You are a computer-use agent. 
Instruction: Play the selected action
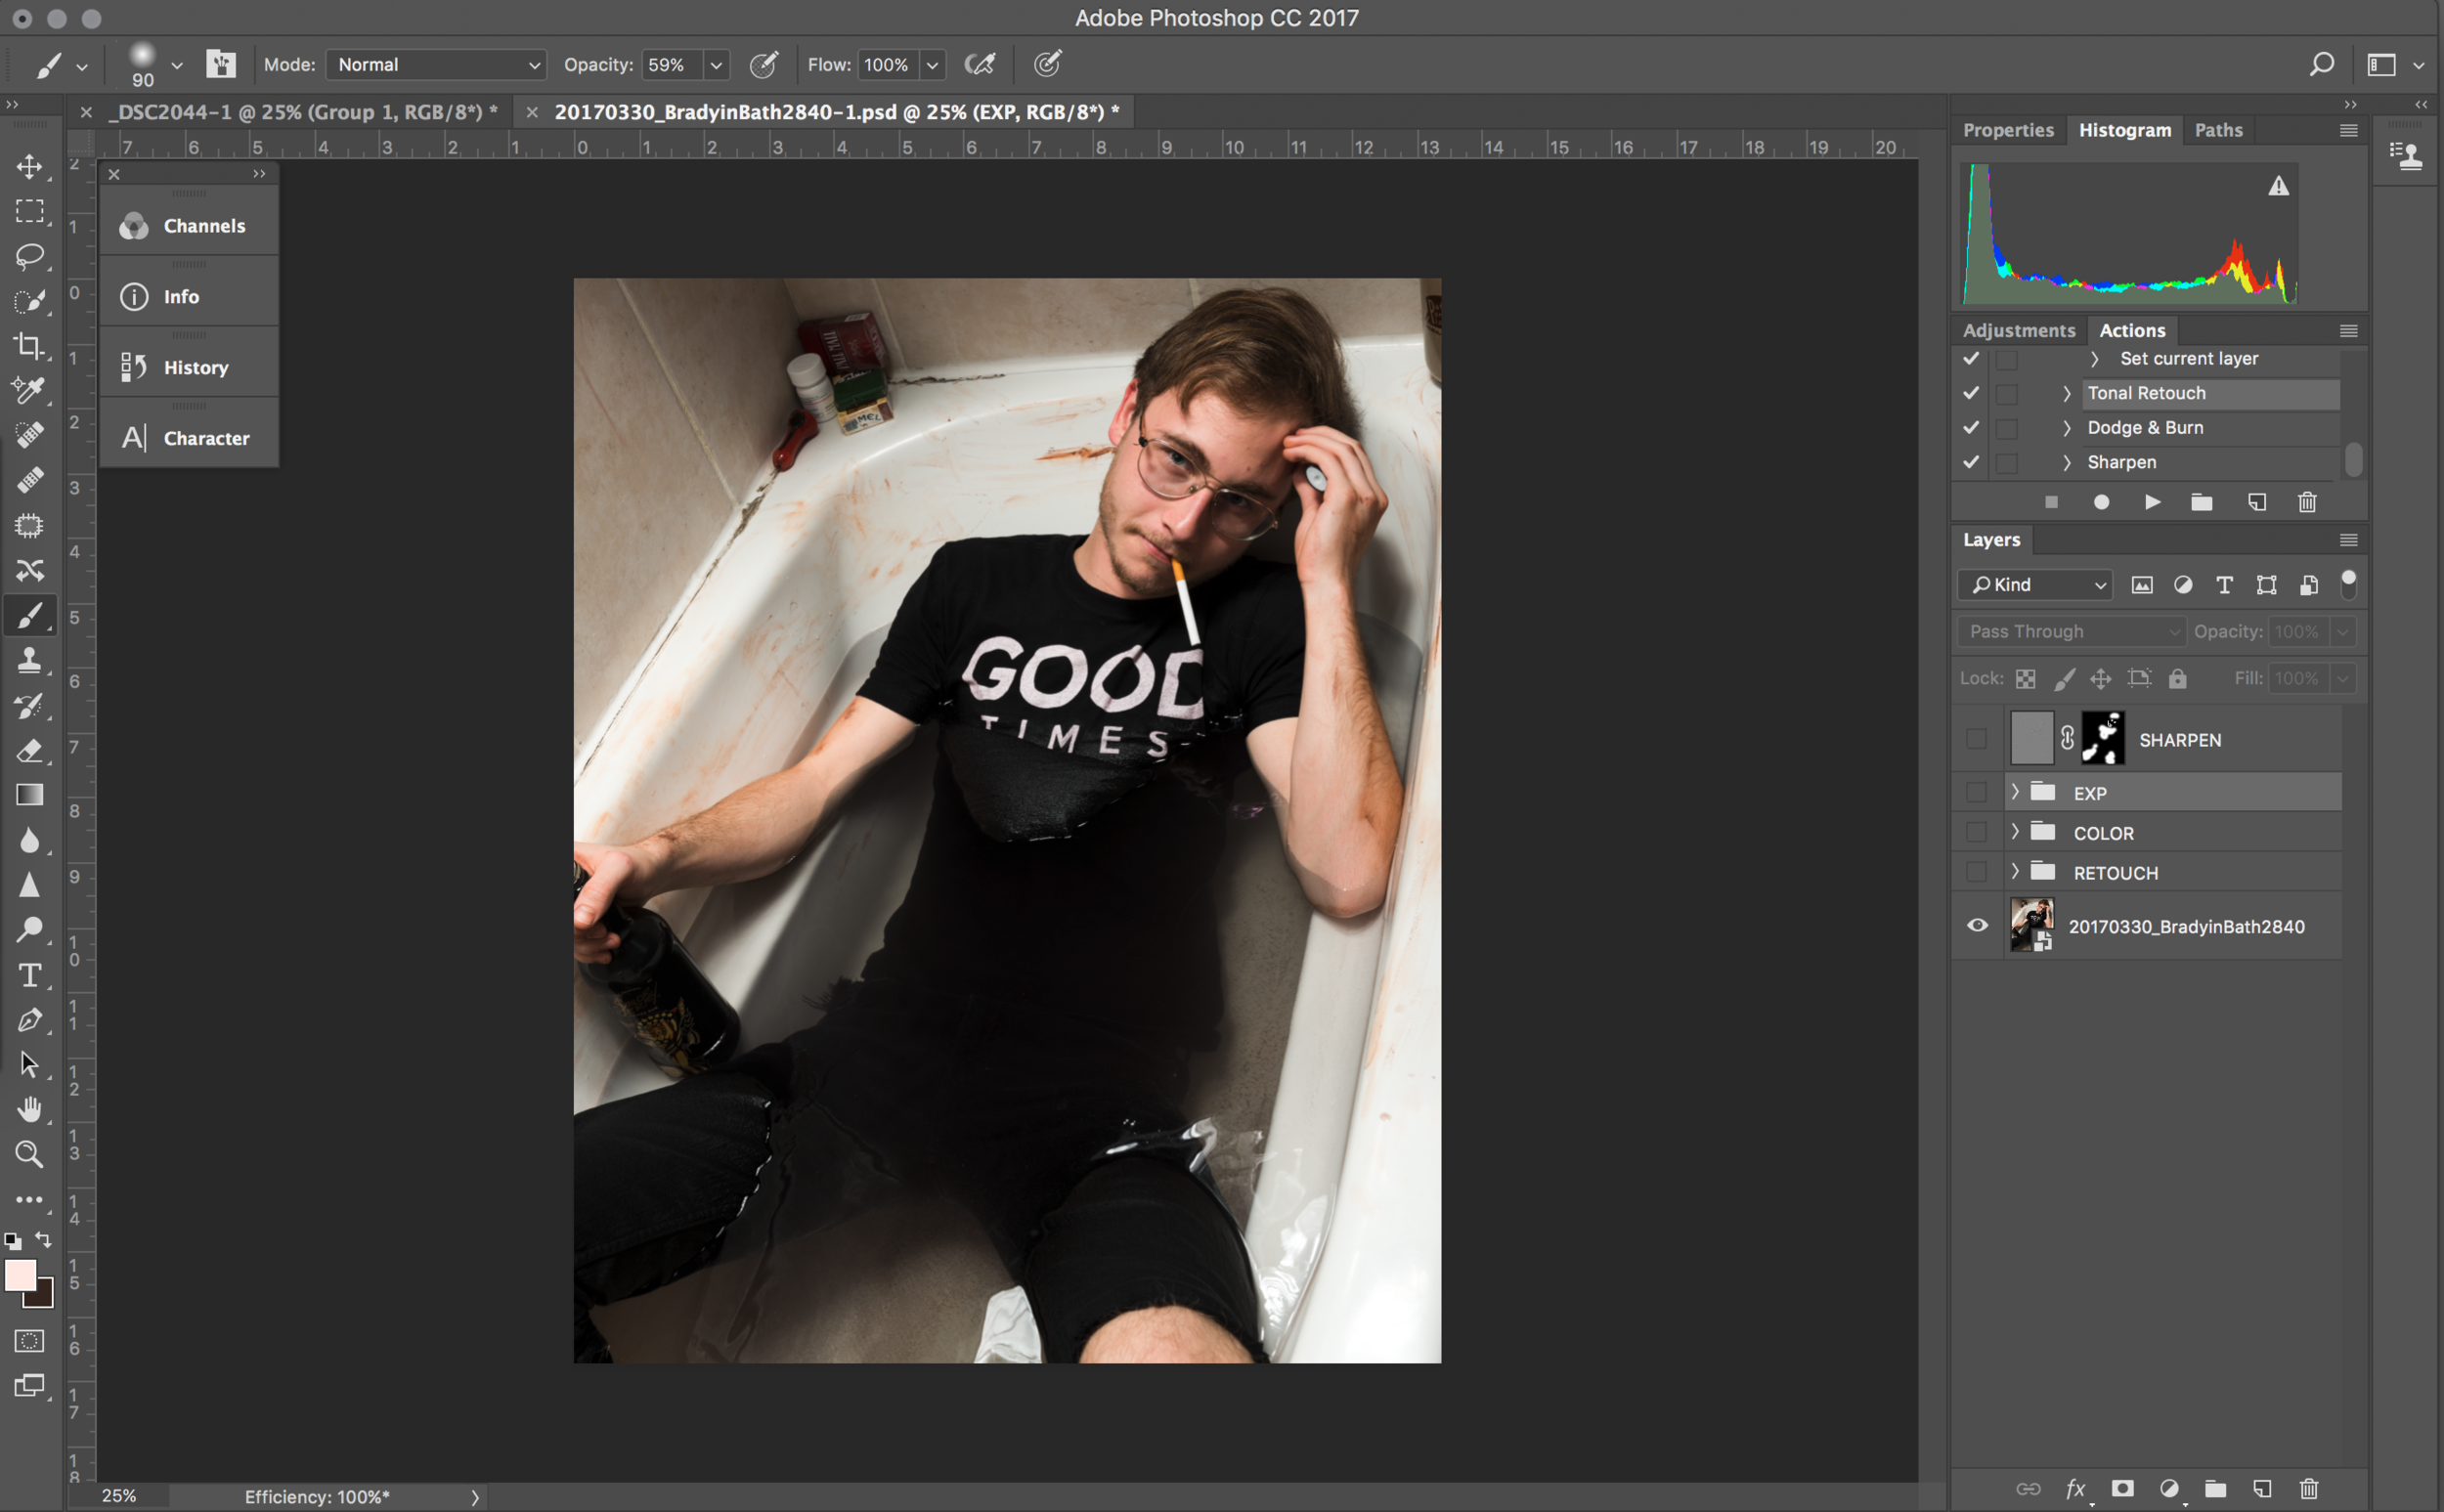[2152, 502]
